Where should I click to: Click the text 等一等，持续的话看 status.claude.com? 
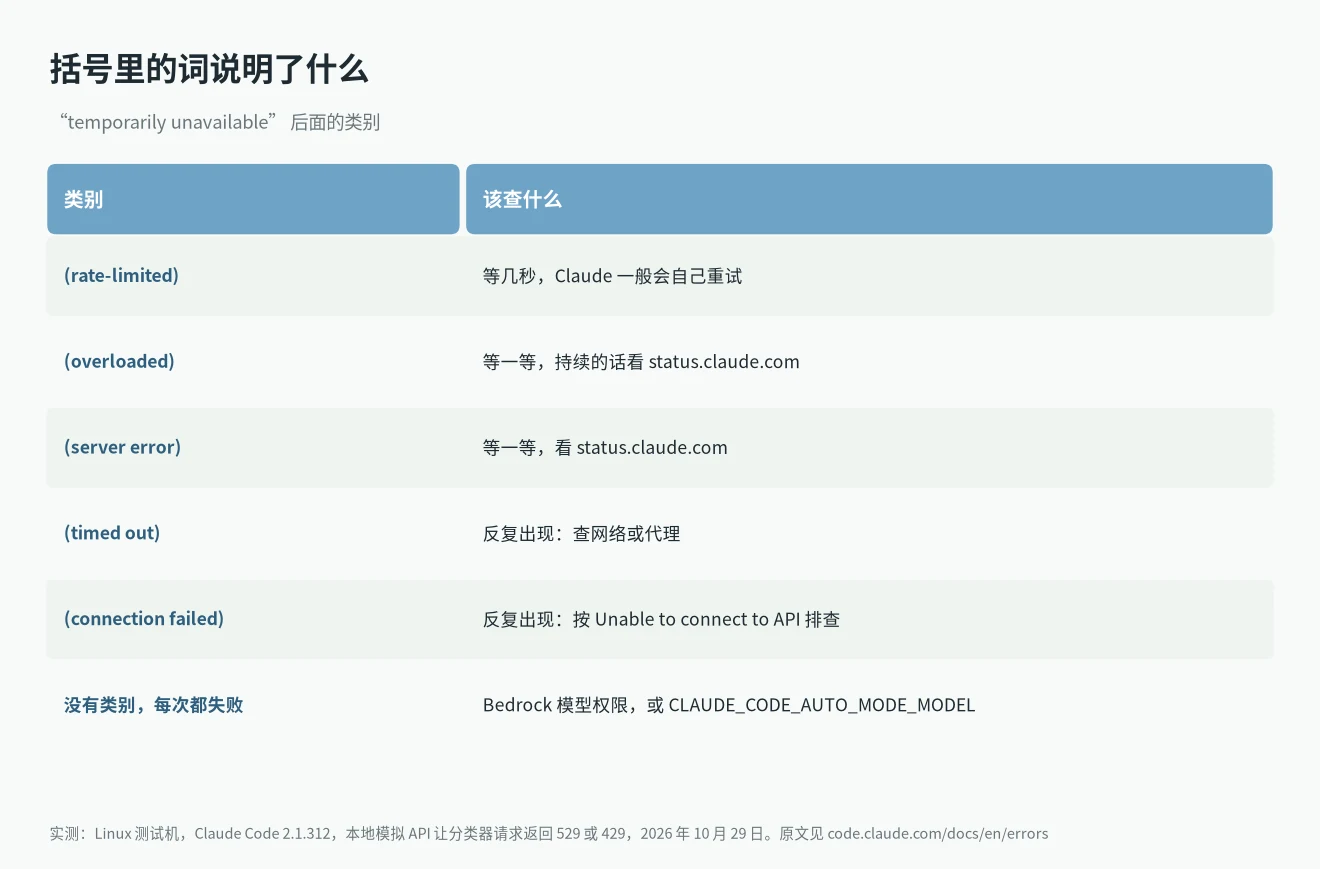pyautogui.click(x=641, y=362)
